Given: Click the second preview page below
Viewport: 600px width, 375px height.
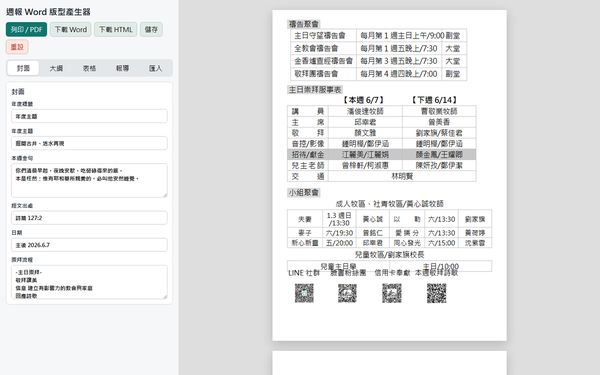Looking at the screenshot, I should pyautogui.click(x=389, y=363).
